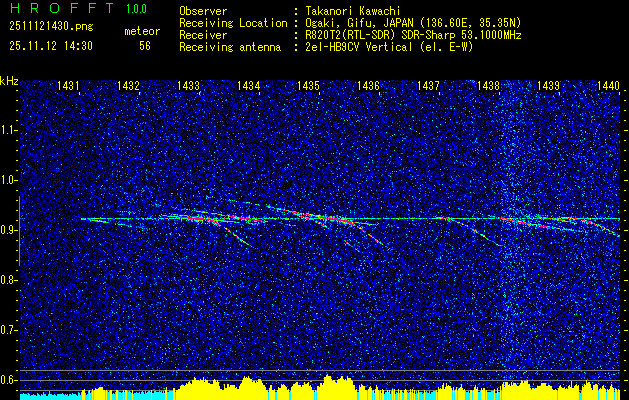Select the Ogaki, Gifu, JAPAN location text
The height and width of the screenshot is (400, 629).
click(413, 23)
